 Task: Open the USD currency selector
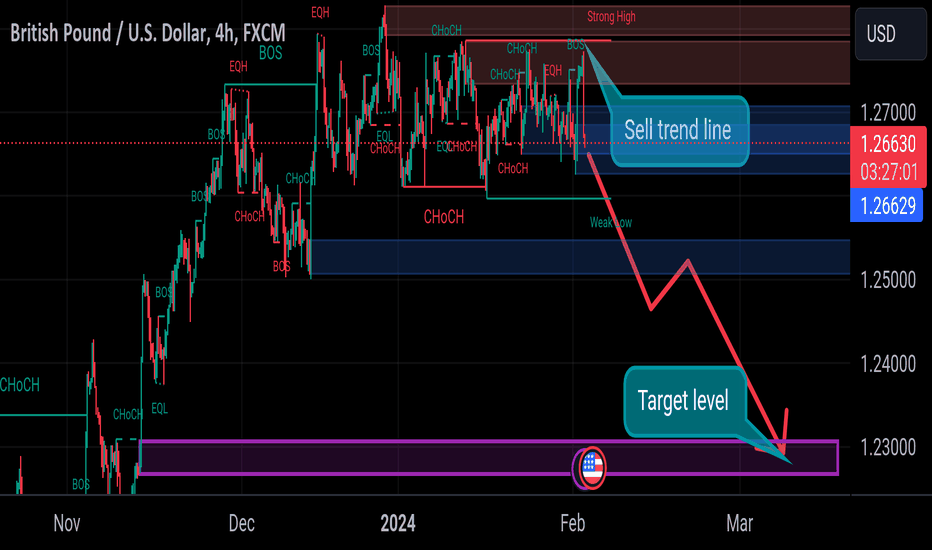(x=890, y=34)
